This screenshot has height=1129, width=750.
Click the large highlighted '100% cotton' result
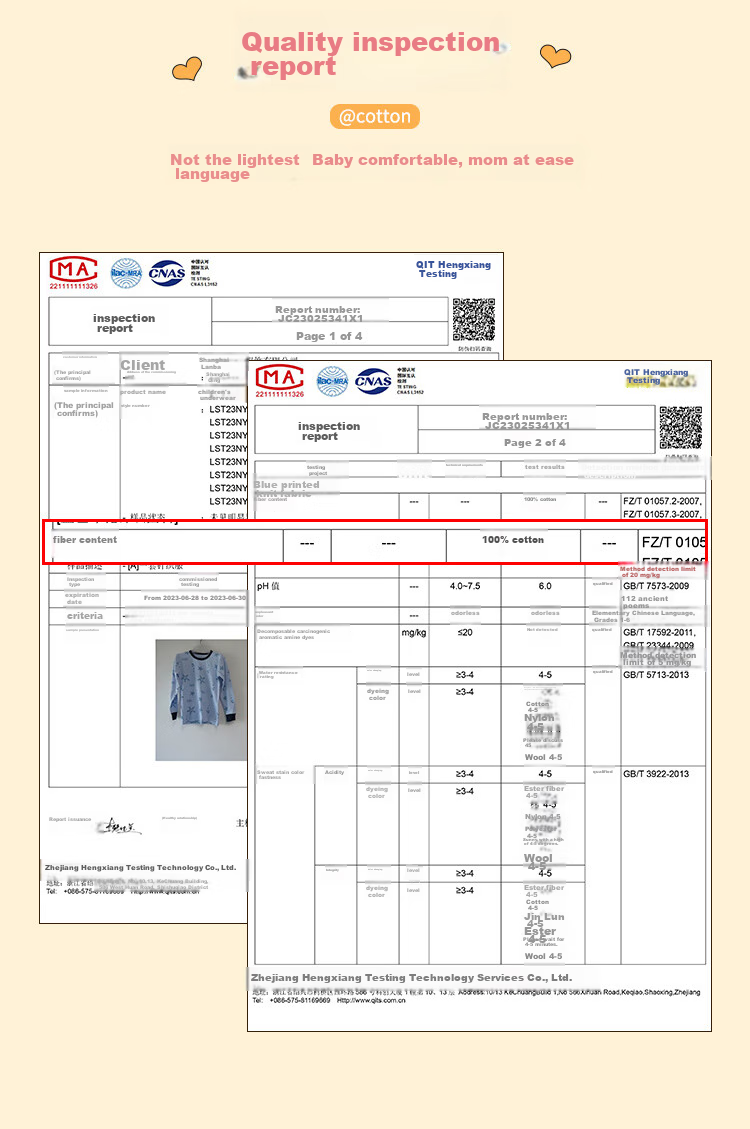513,539
